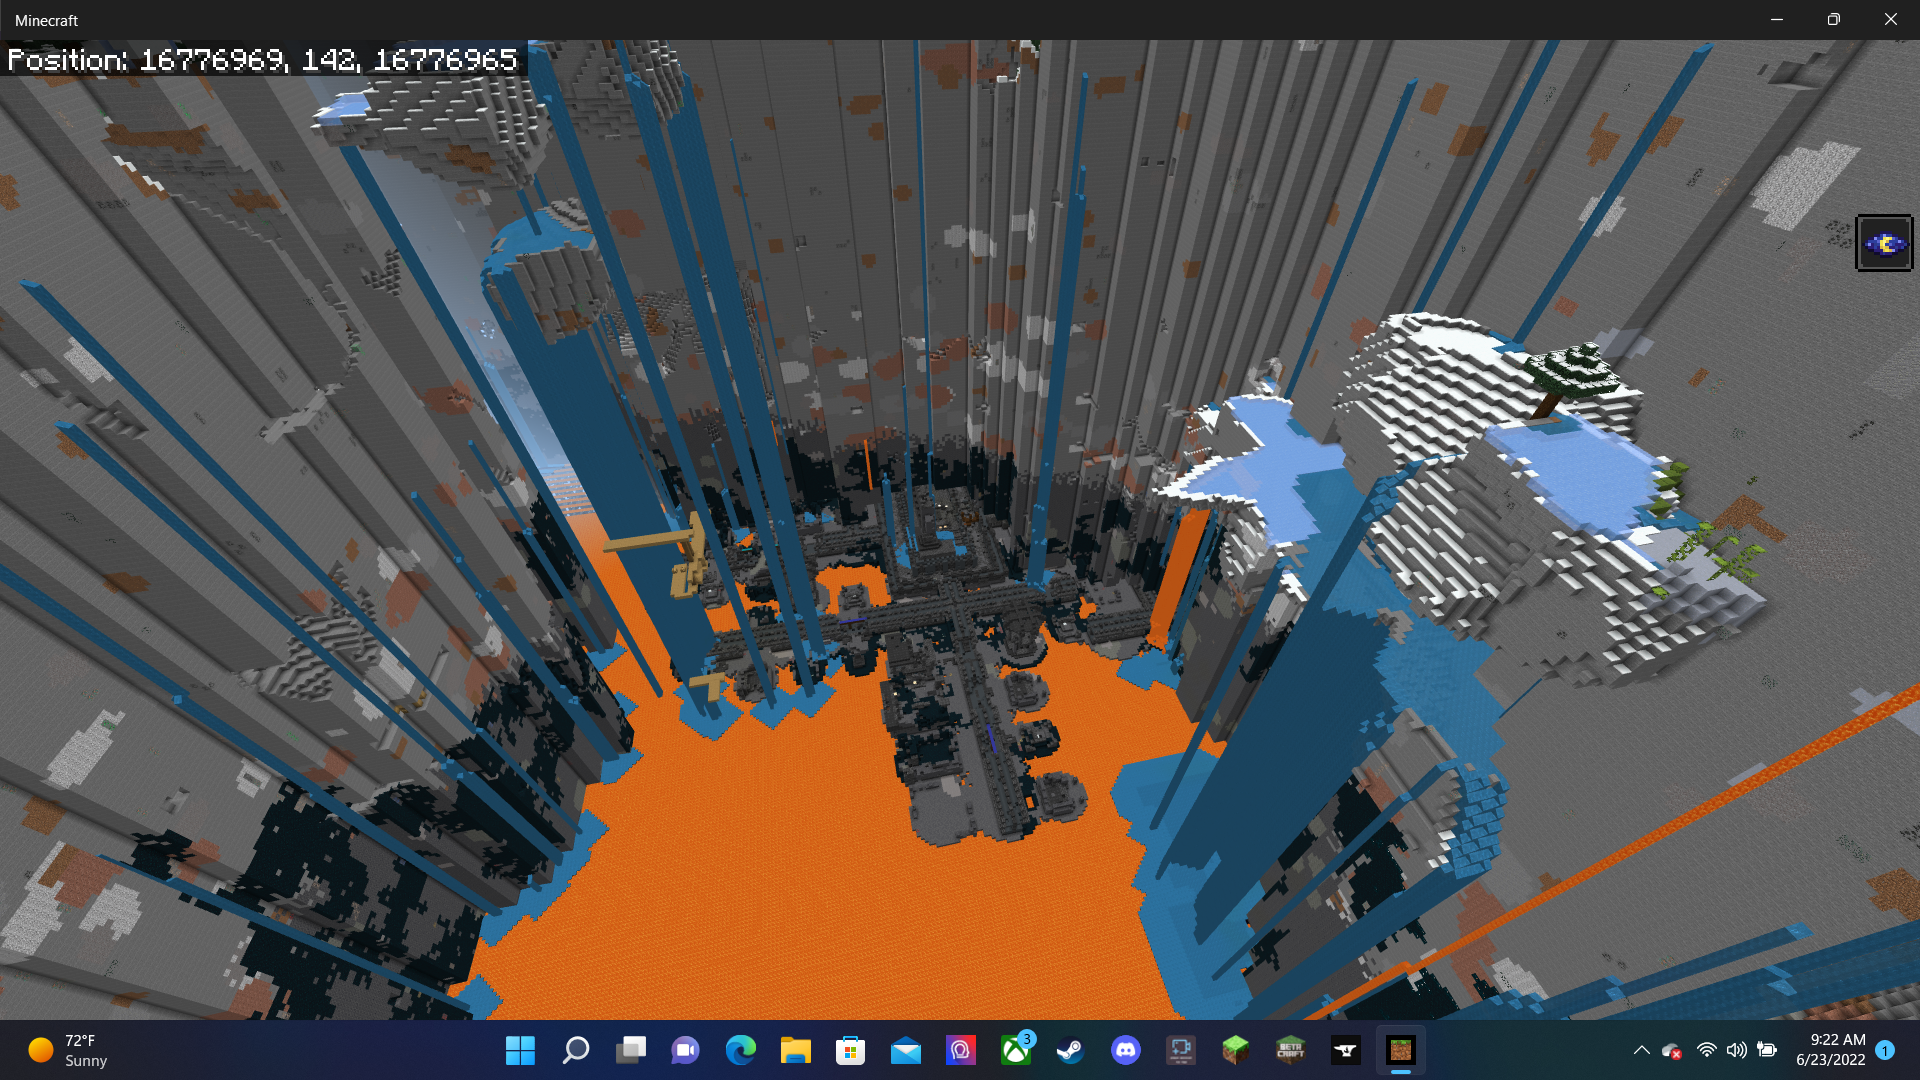Click the OneDrive sync error icon
Image resolution: width=1920 pixels, height=1080 pixels.
click(1671, 1050)
